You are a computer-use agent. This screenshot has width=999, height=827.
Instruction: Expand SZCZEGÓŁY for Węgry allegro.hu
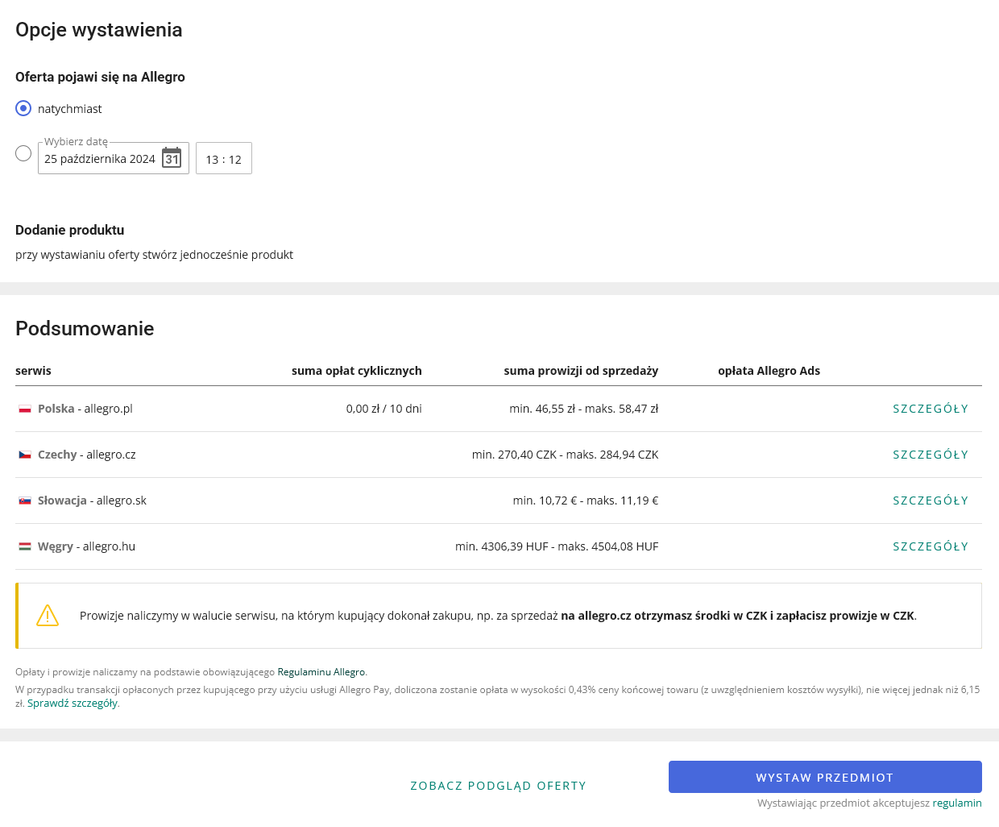[930, 547]
